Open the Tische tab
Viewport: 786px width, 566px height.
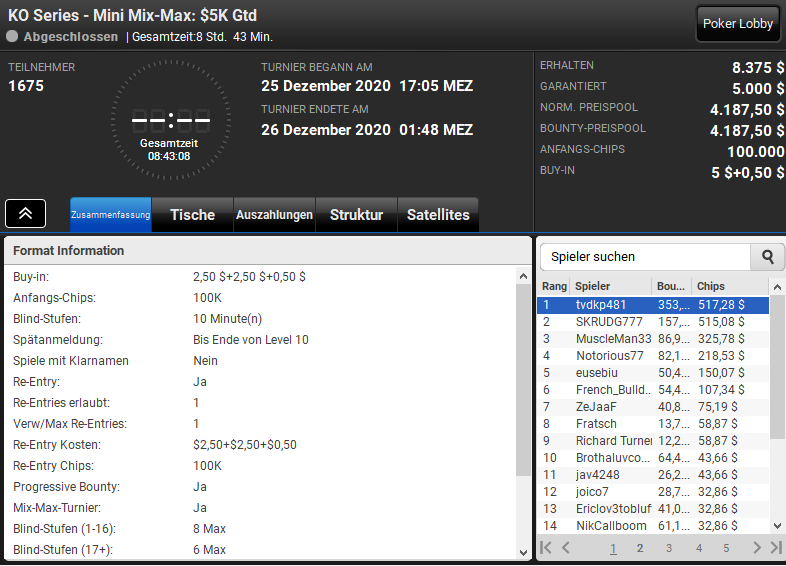tap(192, 214)
